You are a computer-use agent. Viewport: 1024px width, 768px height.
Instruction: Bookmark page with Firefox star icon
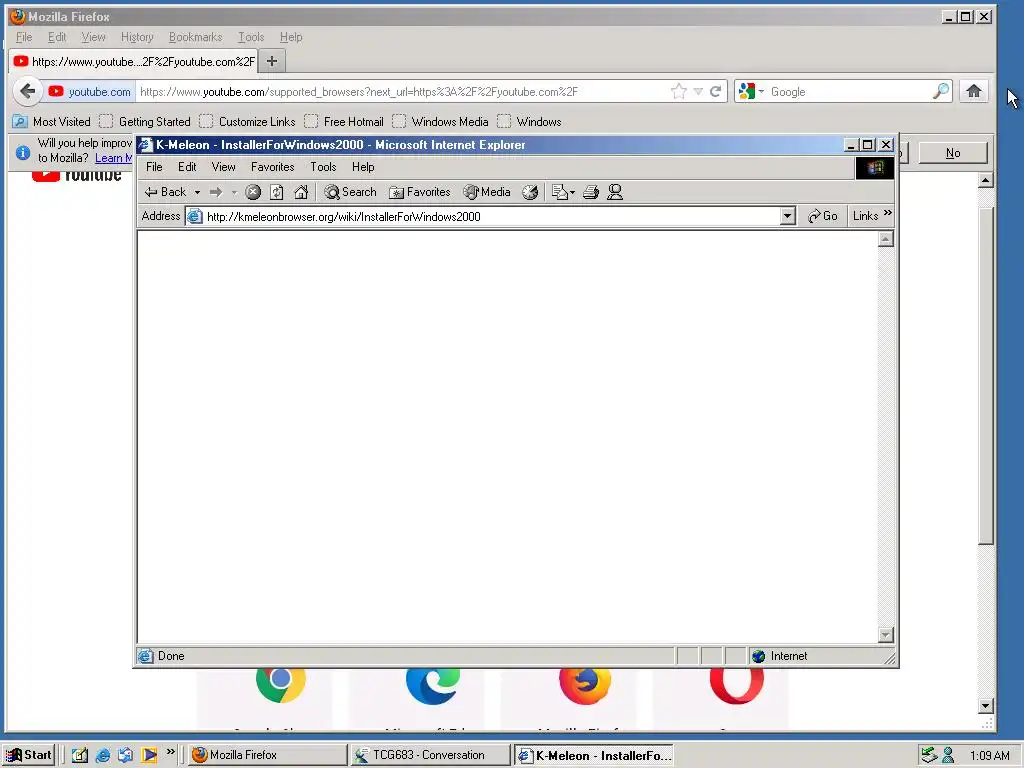point(679,91)
